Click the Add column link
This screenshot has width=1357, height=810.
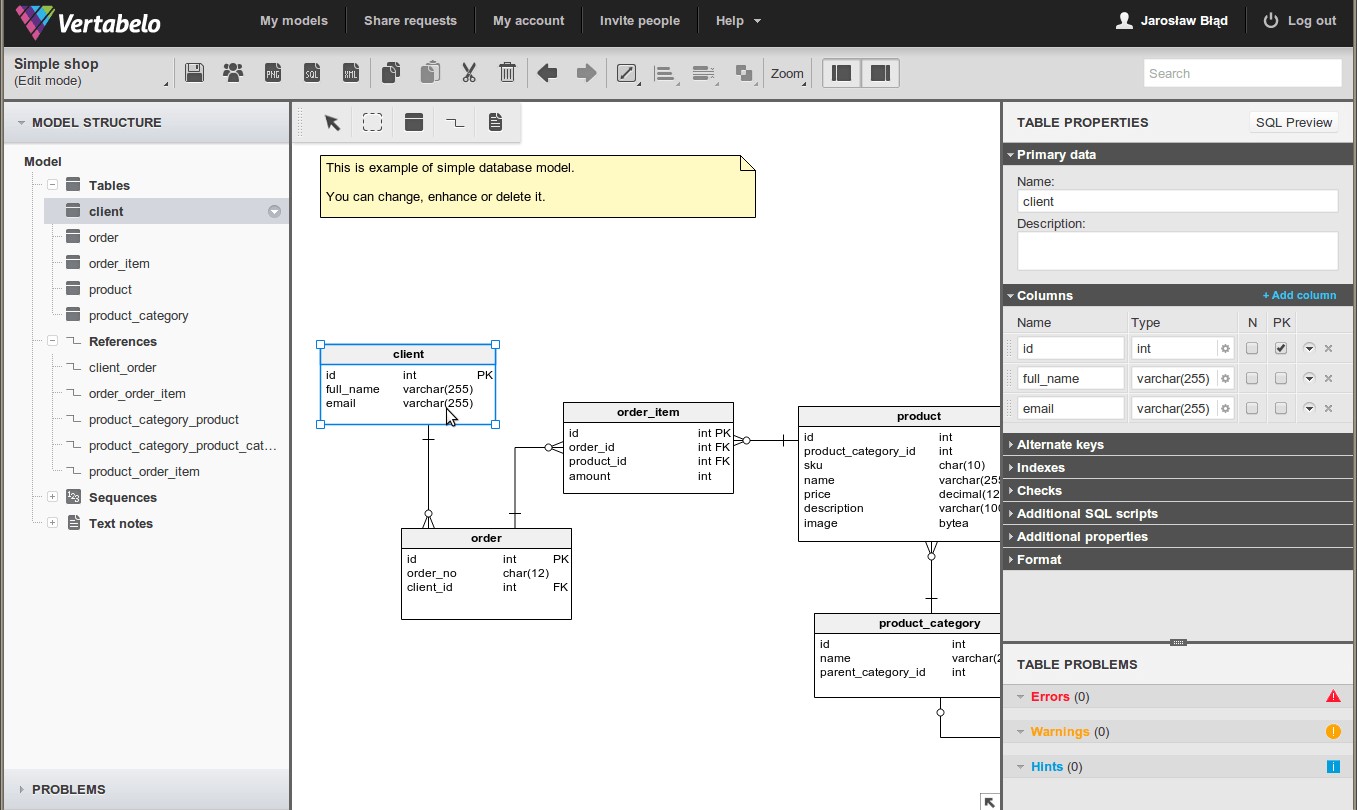[1299, 296]
